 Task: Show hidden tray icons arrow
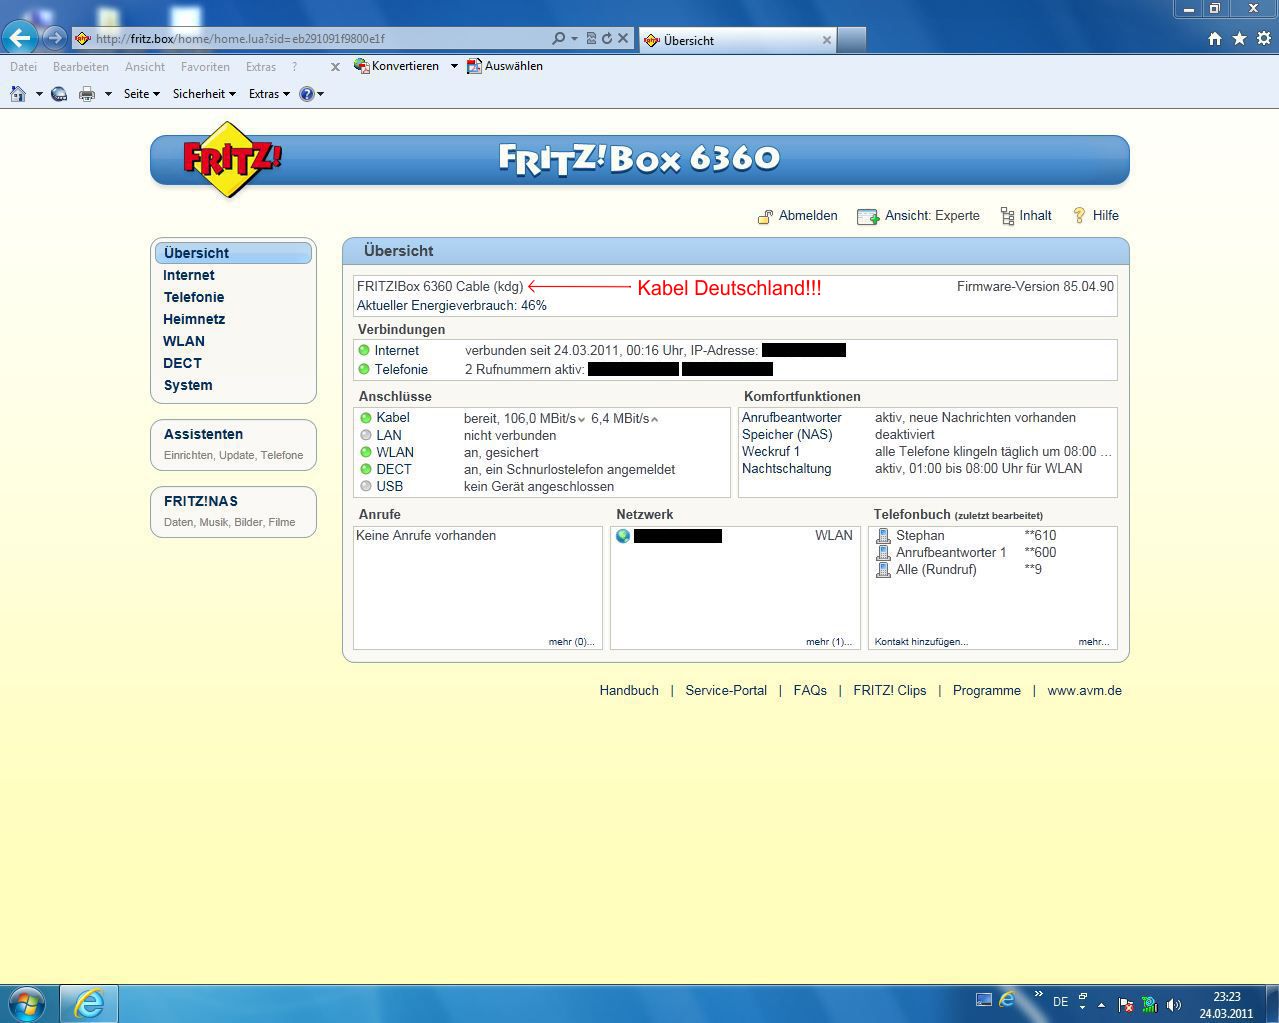1101,1005
